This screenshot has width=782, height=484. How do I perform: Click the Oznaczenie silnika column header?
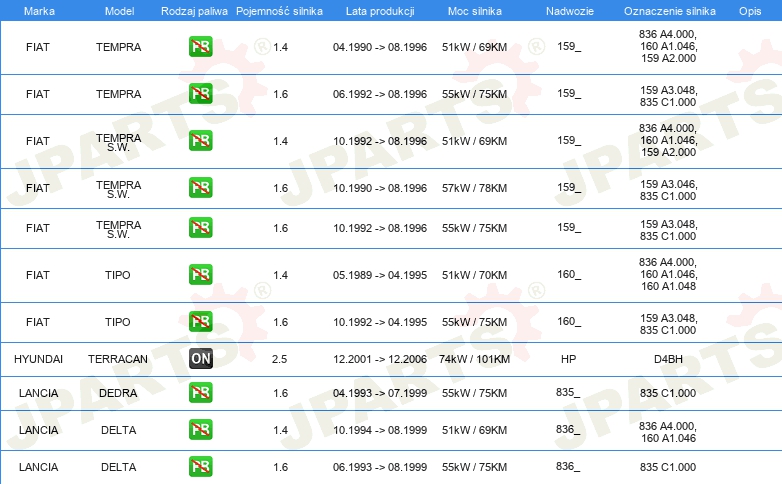coord(670,11)
